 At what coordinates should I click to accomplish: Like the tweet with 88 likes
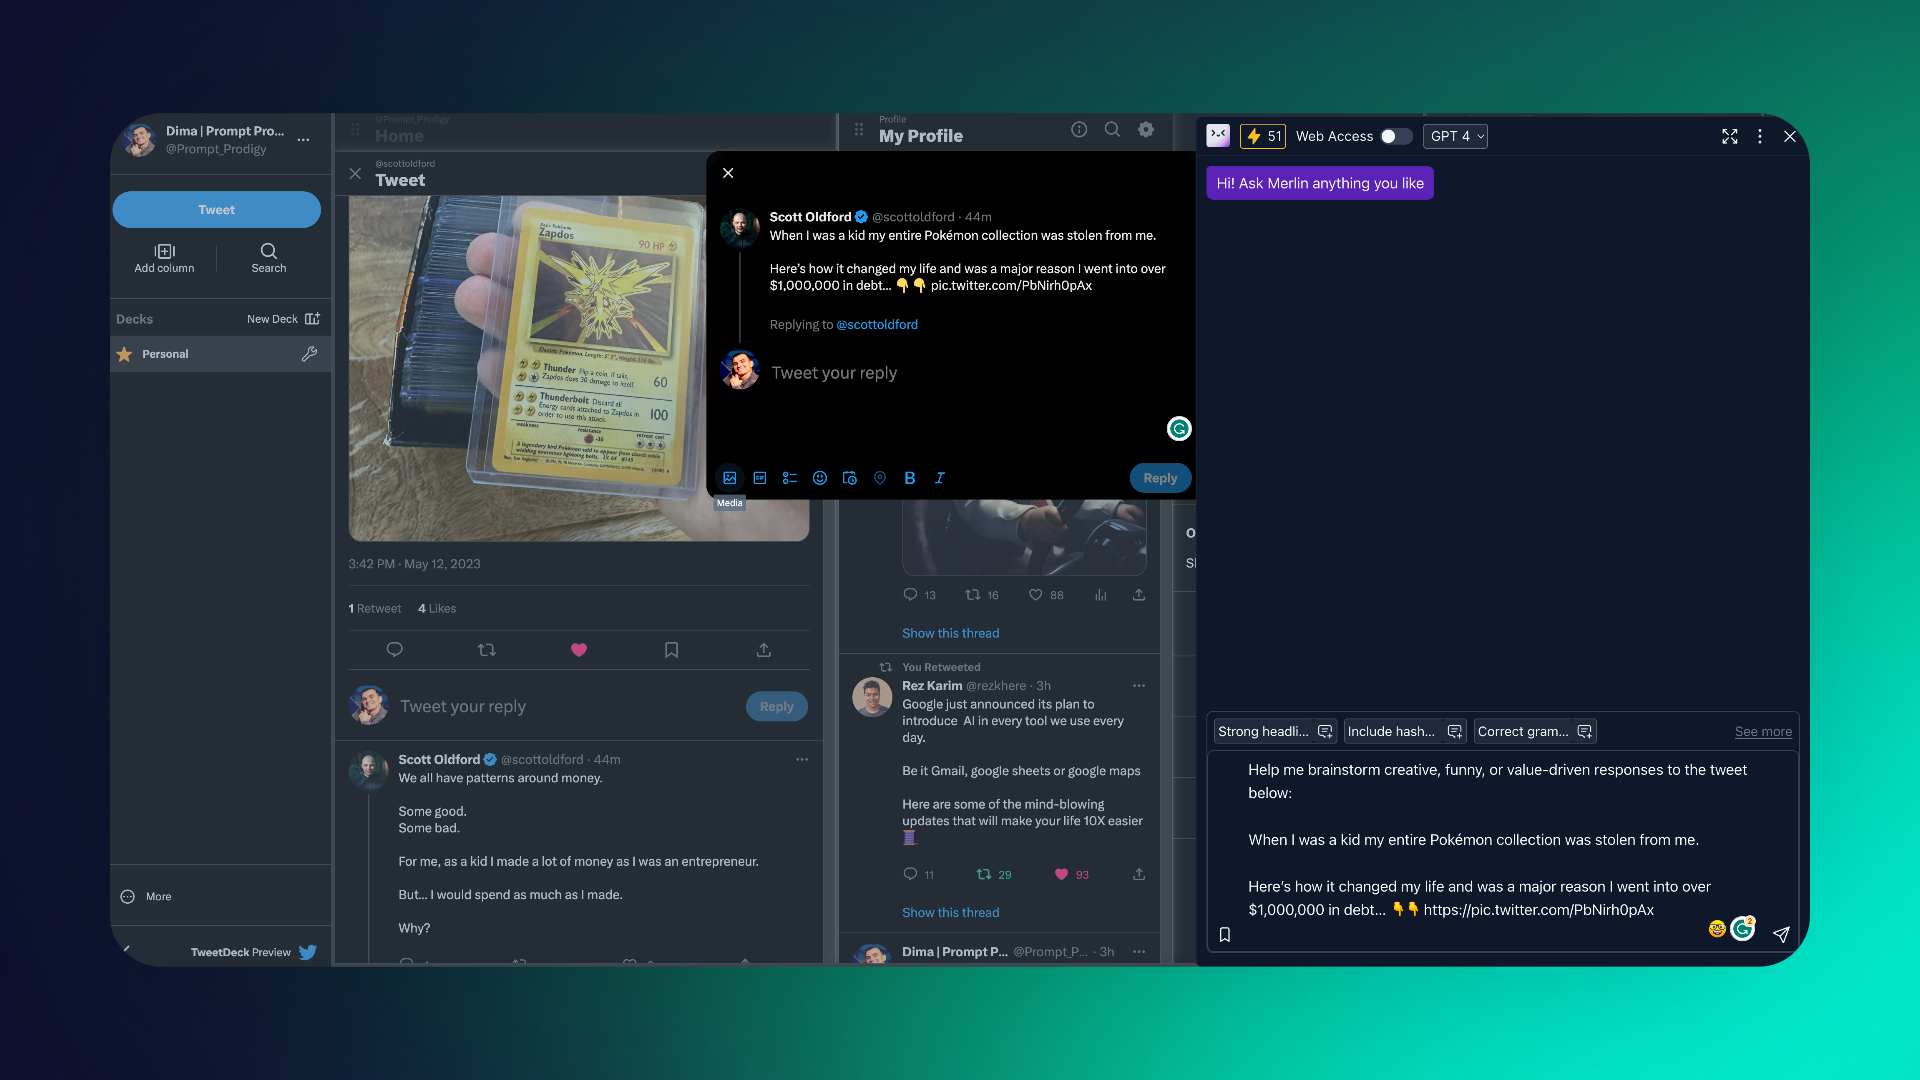point(1036,595)
